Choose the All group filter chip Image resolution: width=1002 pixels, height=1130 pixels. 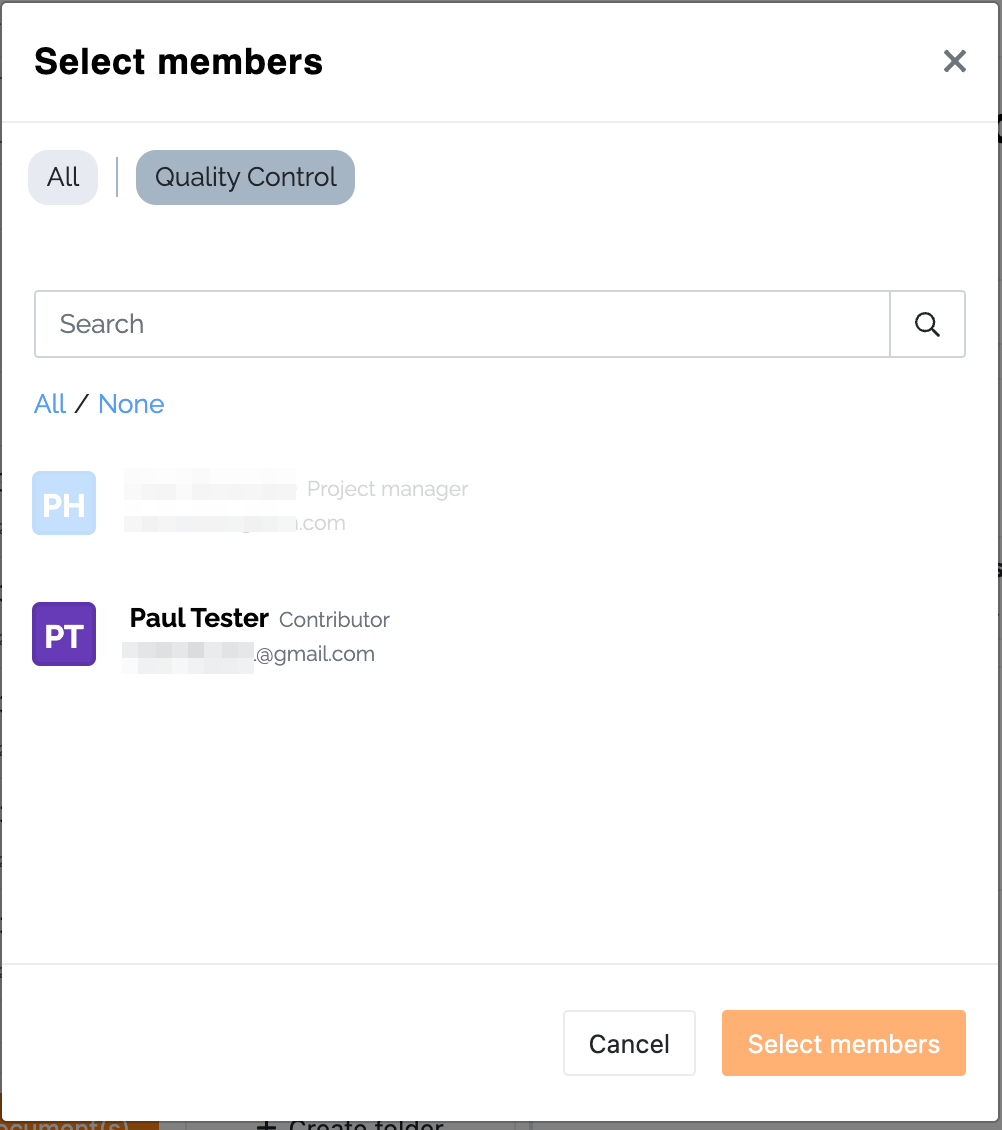(63, 177)
